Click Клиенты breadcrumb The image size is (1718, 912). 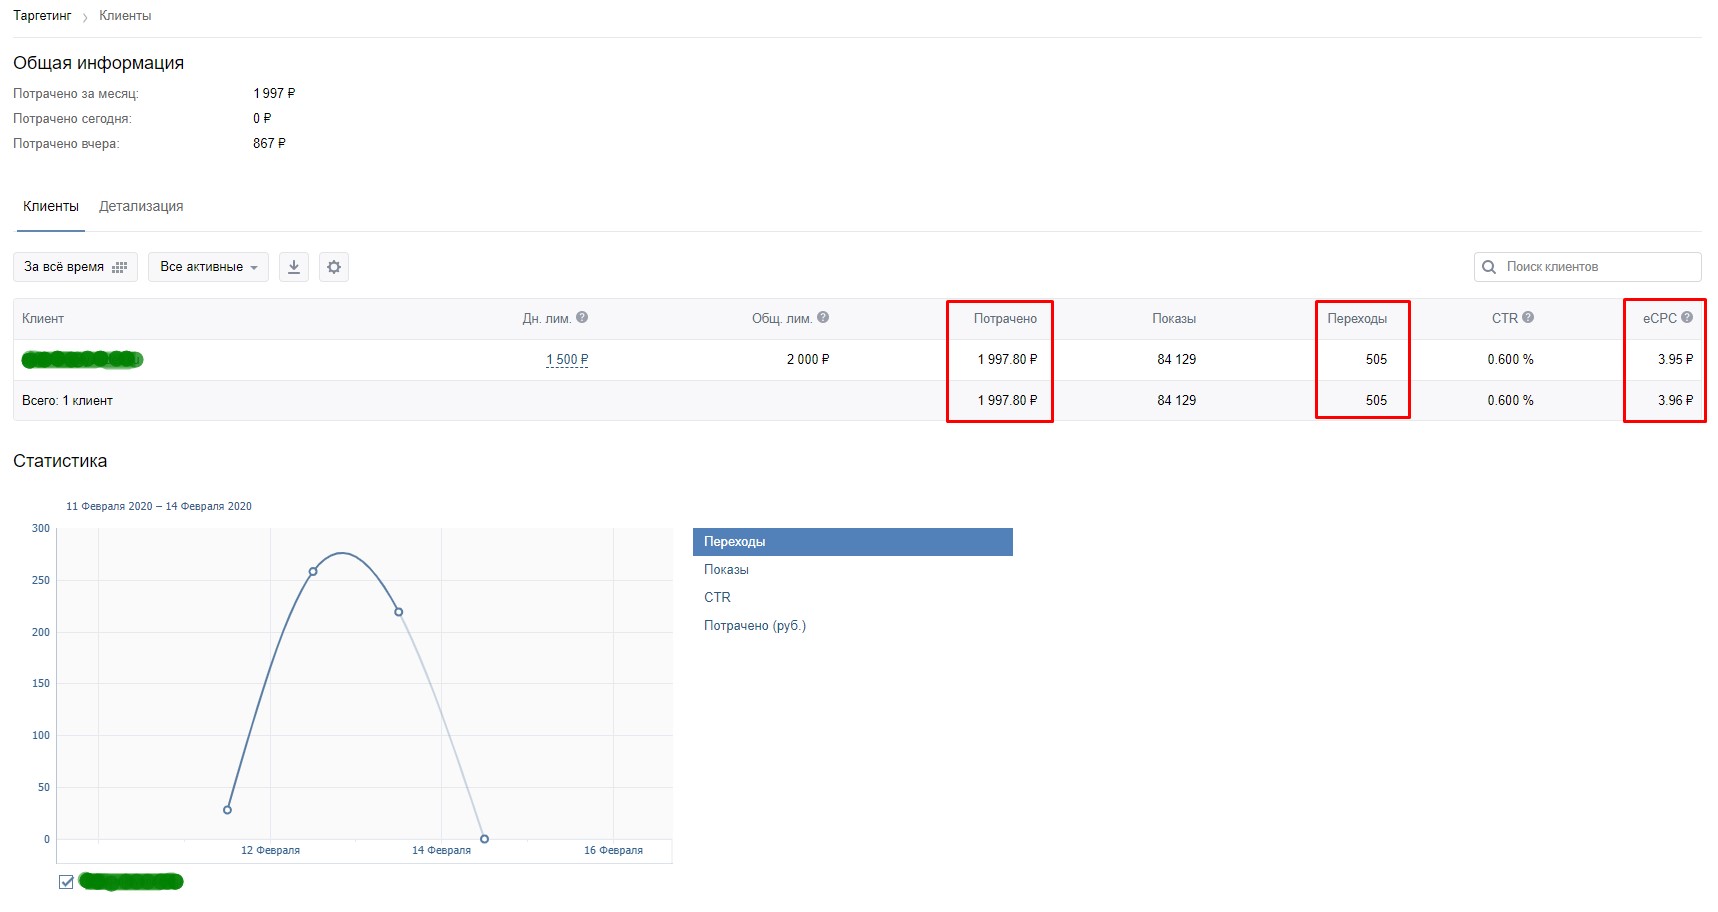[x=125, y=16]
